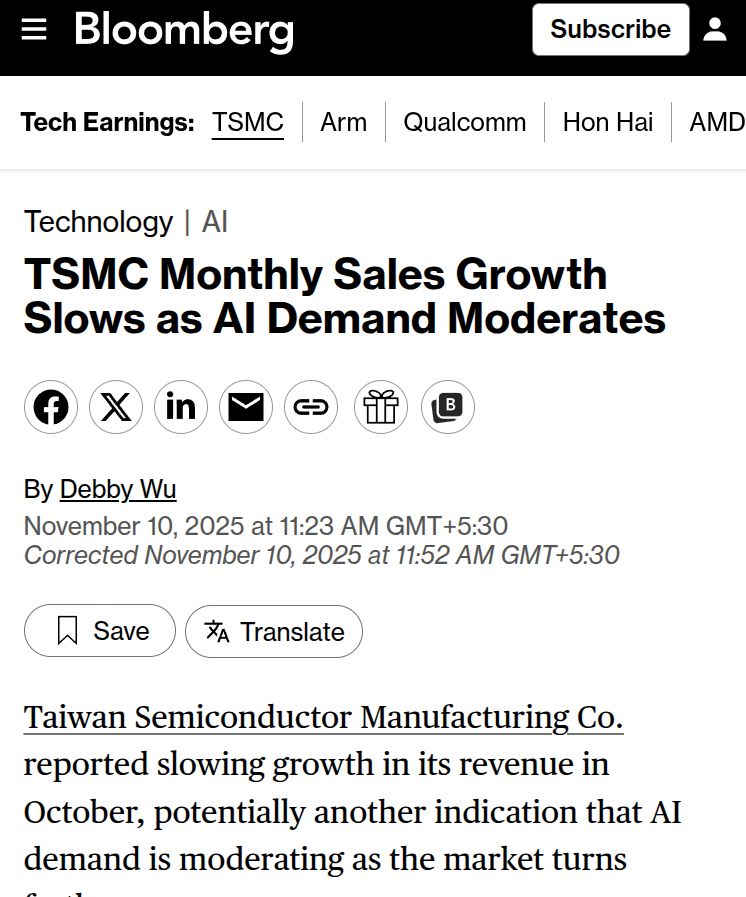
Task: Save the article with the bookmark button
Action: coord(99,631)
